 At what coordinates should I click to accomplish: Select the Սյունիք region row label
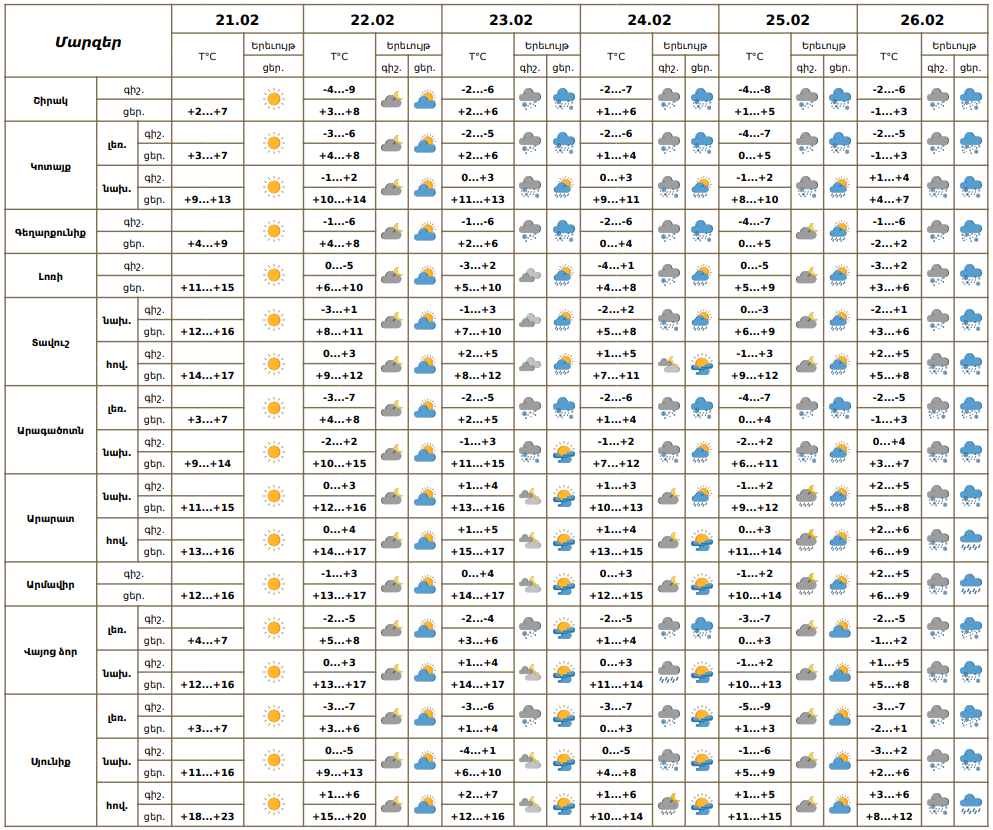tap(50, 762)
